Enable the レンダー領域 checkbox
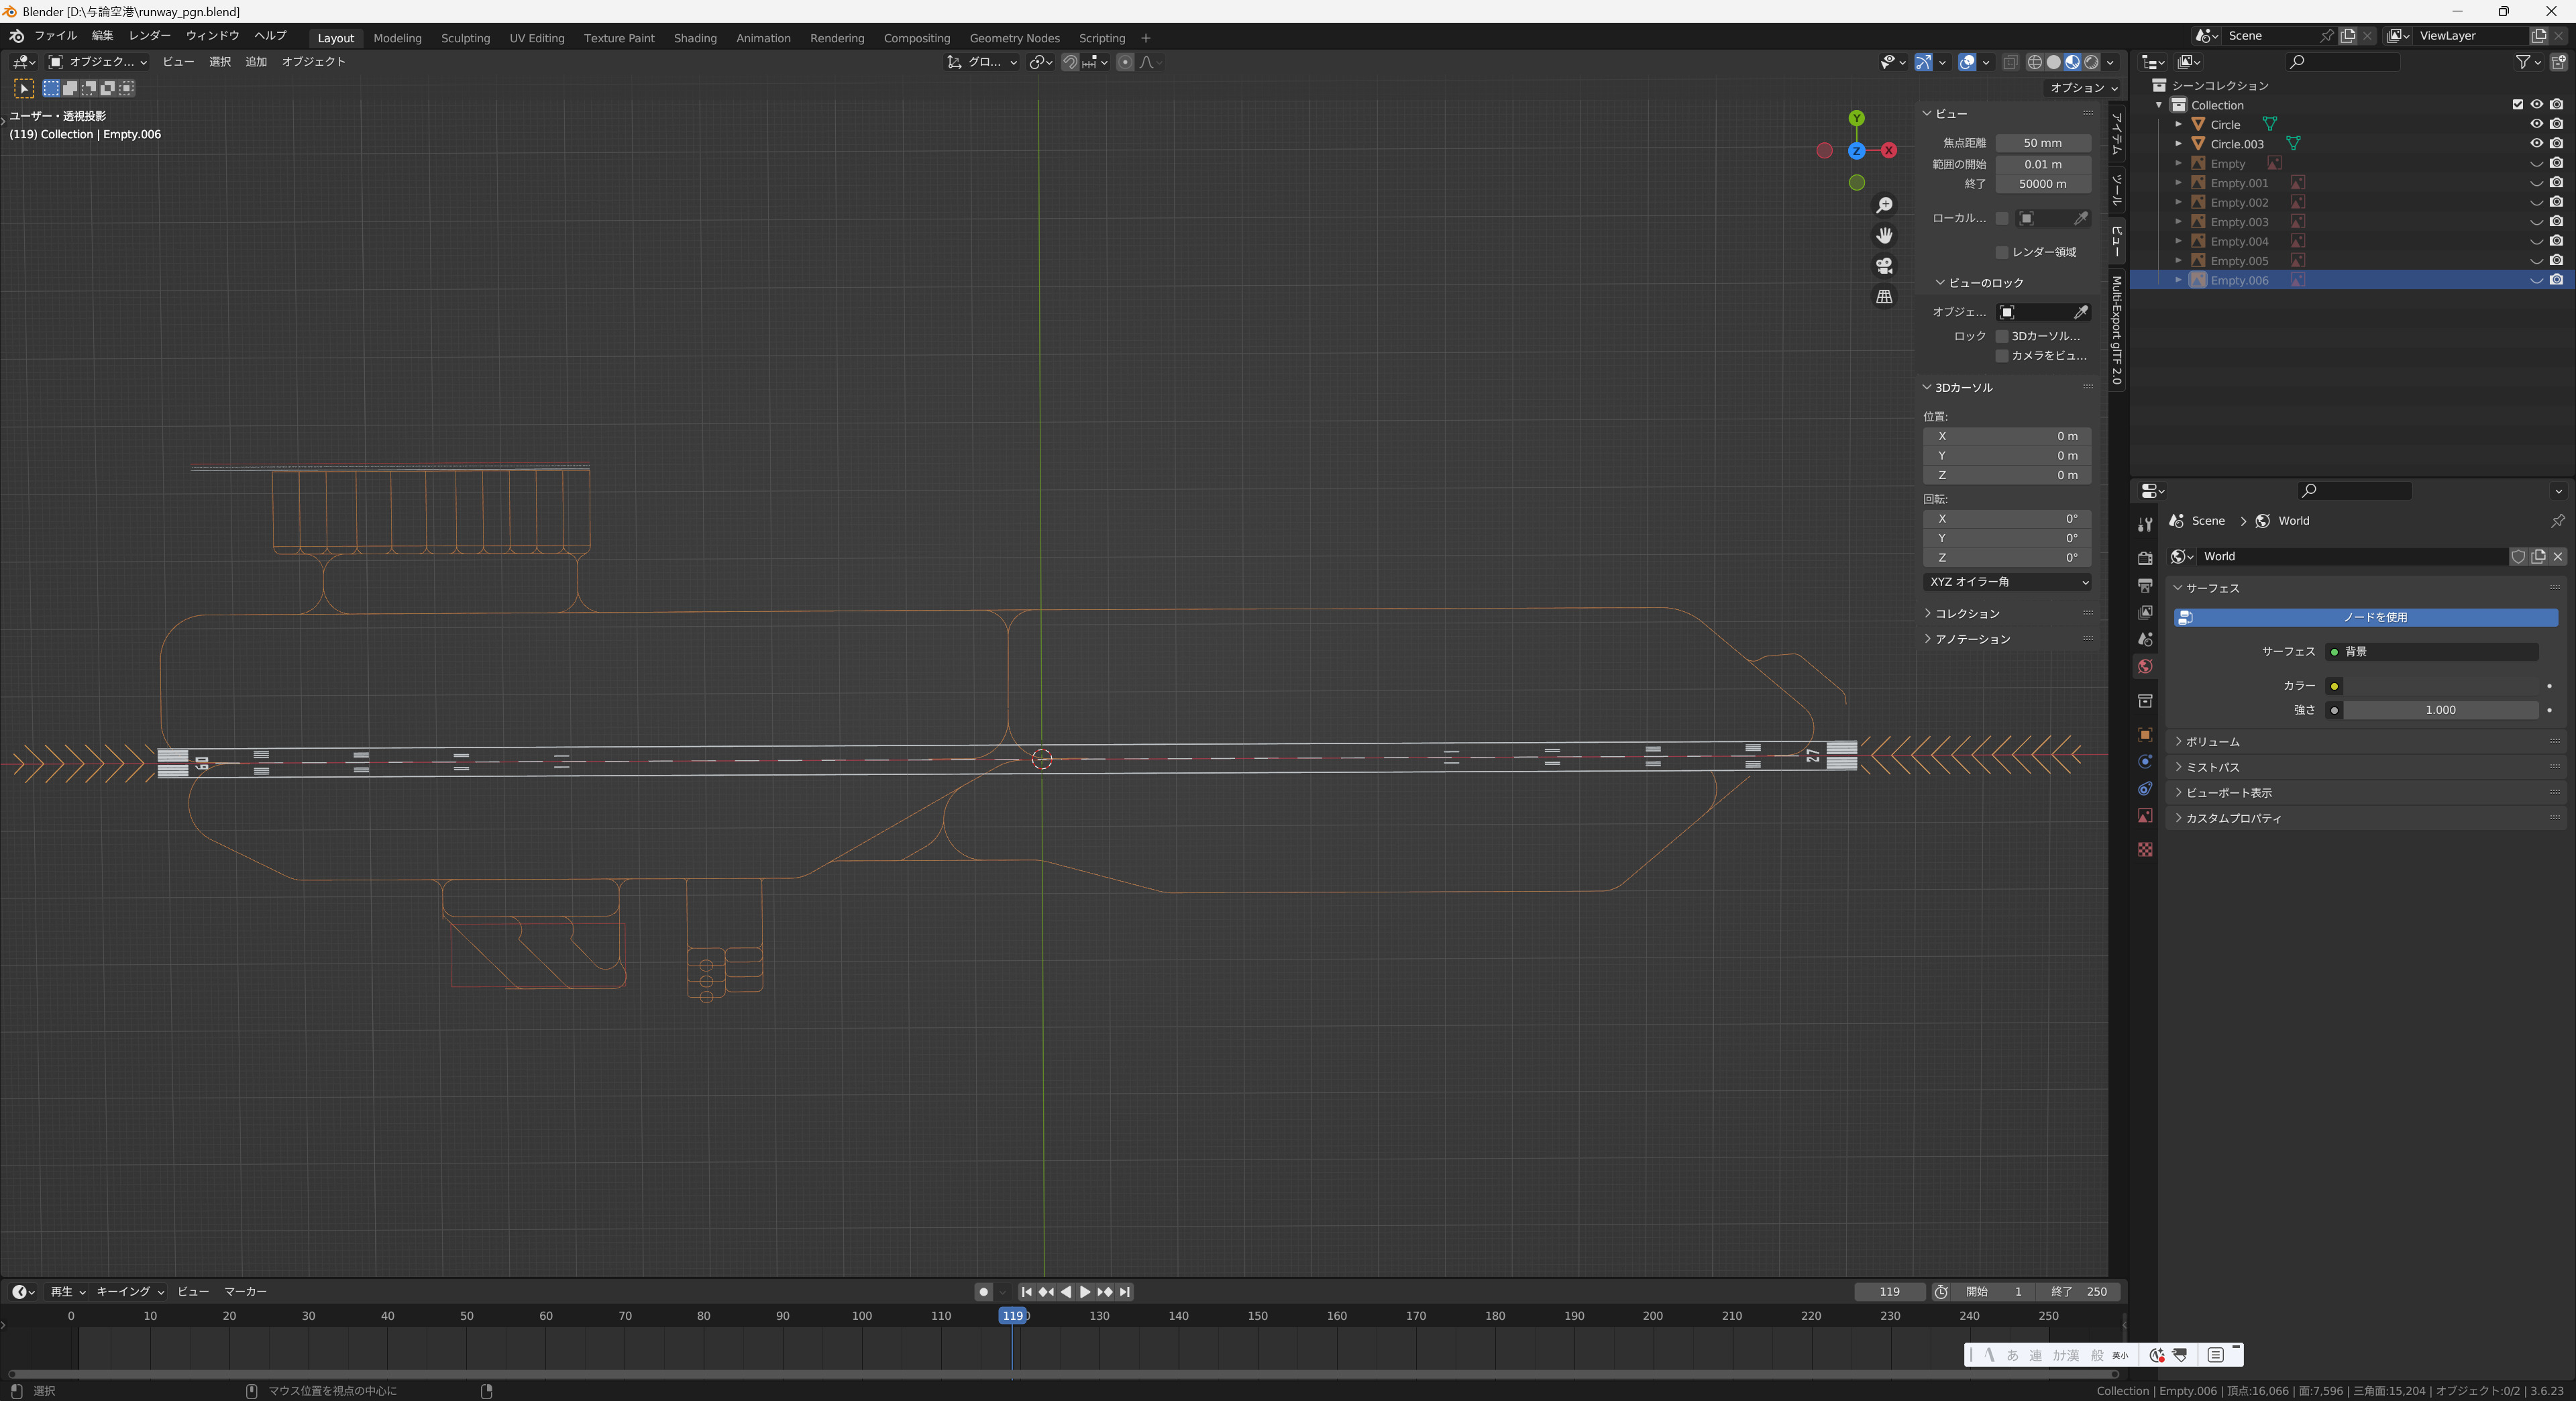The width and height of the screenshot is (2576, 1401). pyautogui.click(x=2002, y=252)
